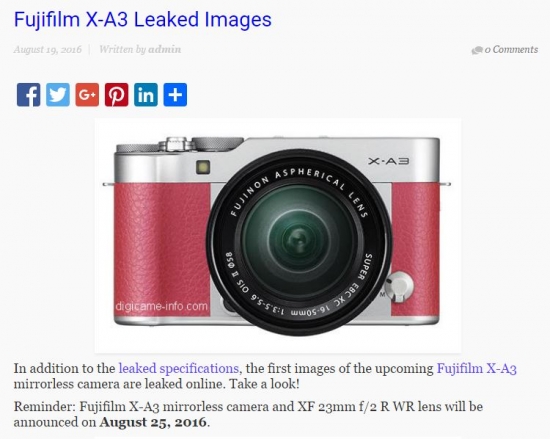Share the post on Facebook

pos(28,95)
